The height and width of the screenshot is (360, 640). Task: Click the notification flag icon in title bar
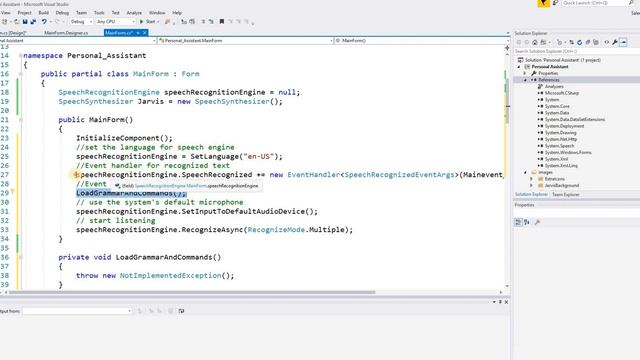[544, 3]
